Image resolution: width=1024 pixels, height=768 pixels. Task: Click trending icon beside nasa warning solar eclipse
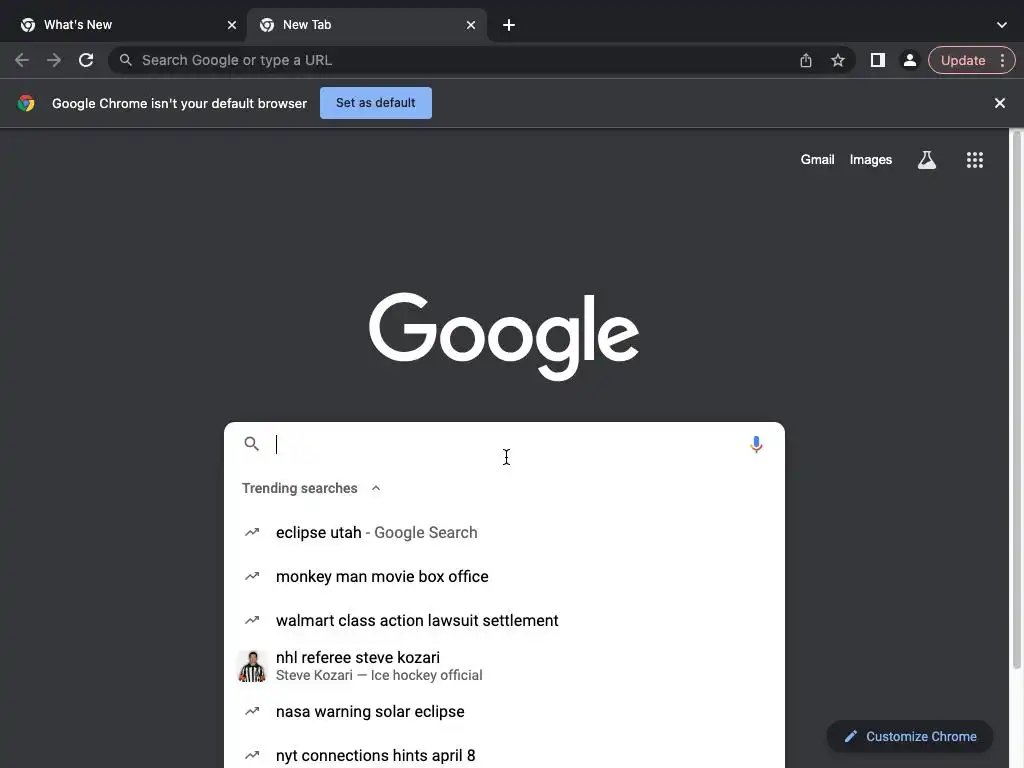pos(252,711)
